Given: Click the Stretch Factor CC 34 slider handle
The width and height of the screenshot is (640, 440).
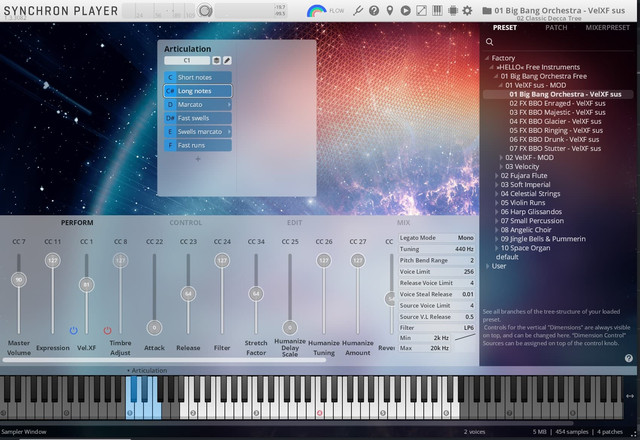Looking at the screenshot, I should tap(256, 293).
